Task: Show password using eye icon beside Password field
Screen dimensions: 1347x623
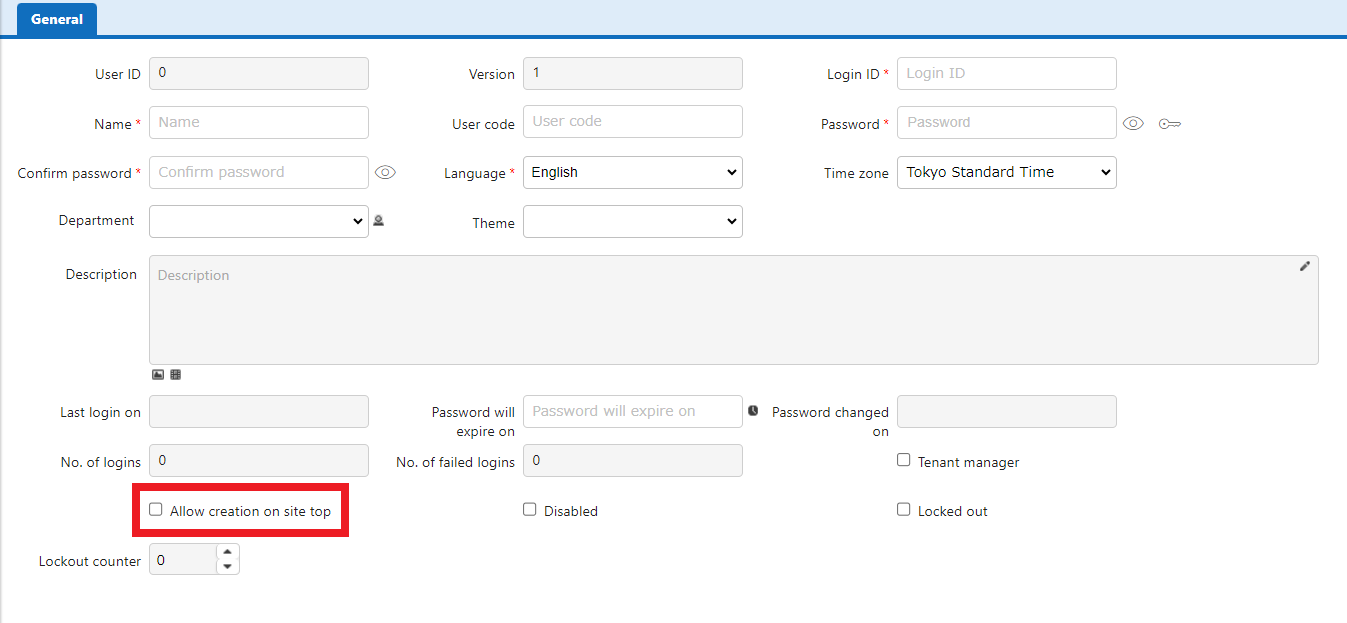Action: pos(1133,123)
